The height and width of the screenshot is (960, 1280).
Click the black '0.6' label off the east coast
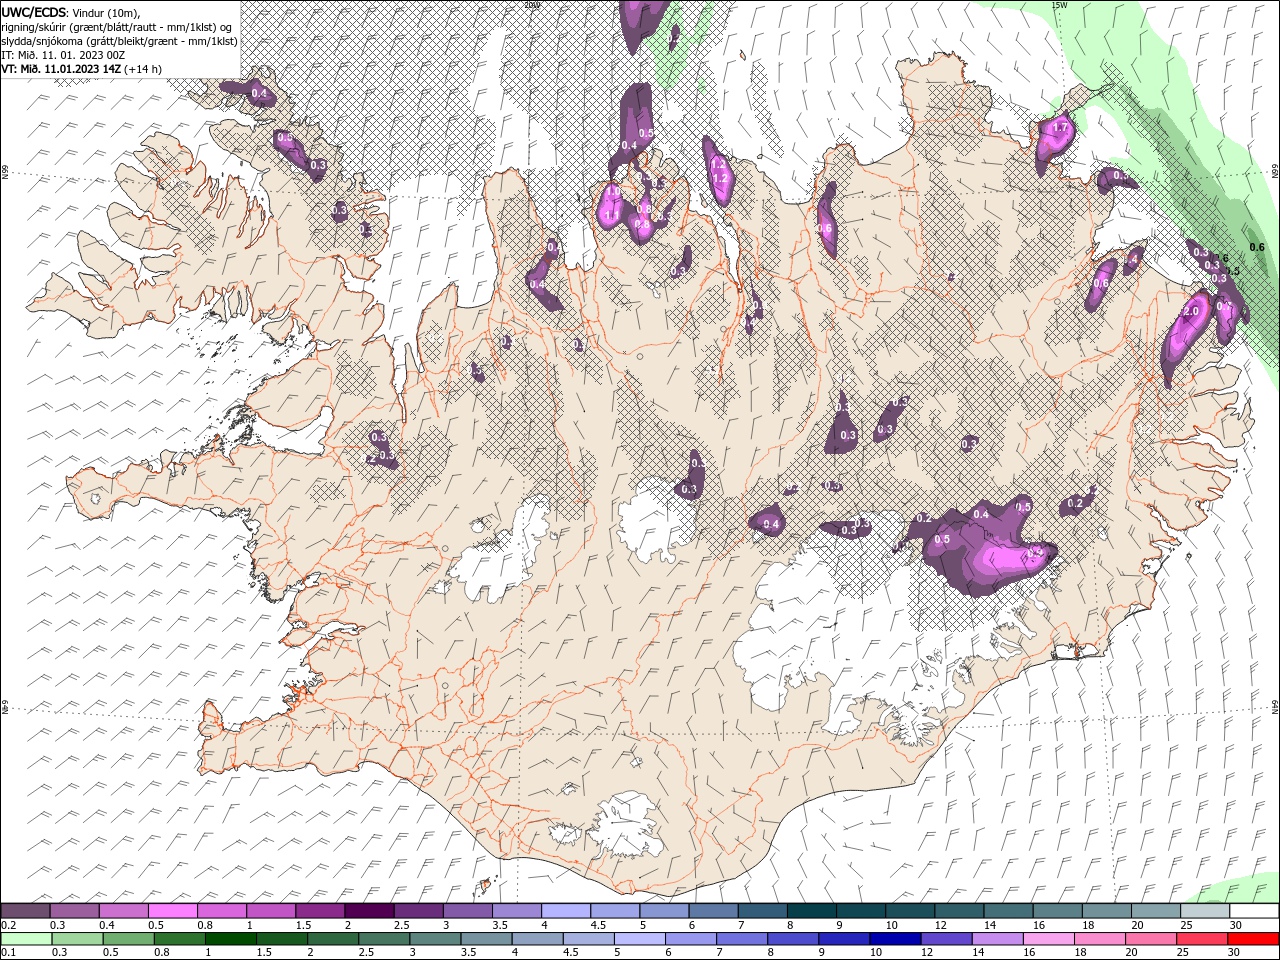click(x=1257, y=247)
